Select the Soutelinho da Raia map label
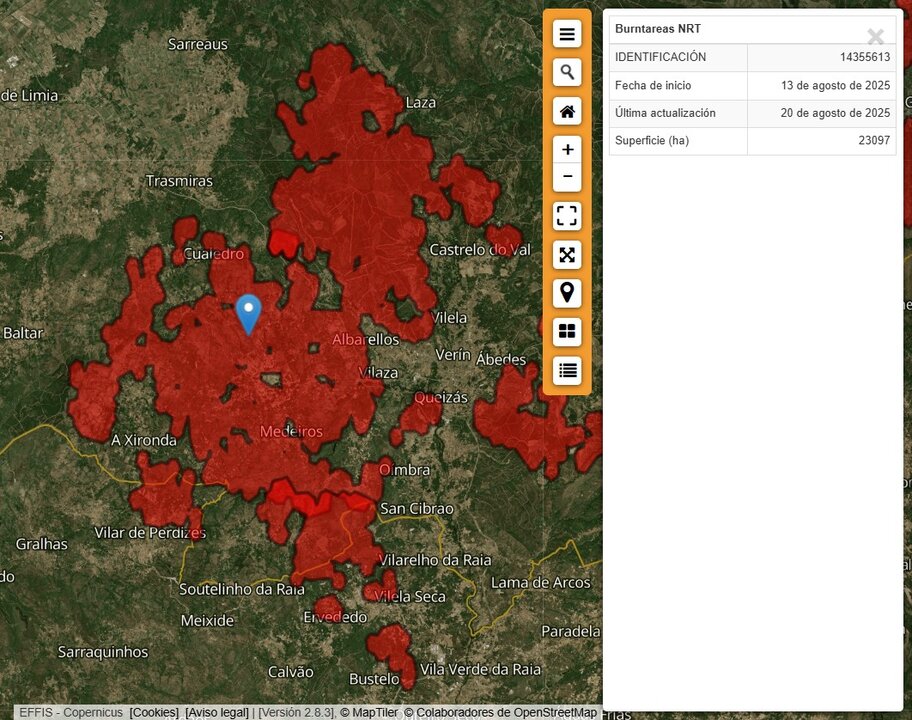Image resolution: width=912 pixels, height=720 pixels. tap(242, 589)
